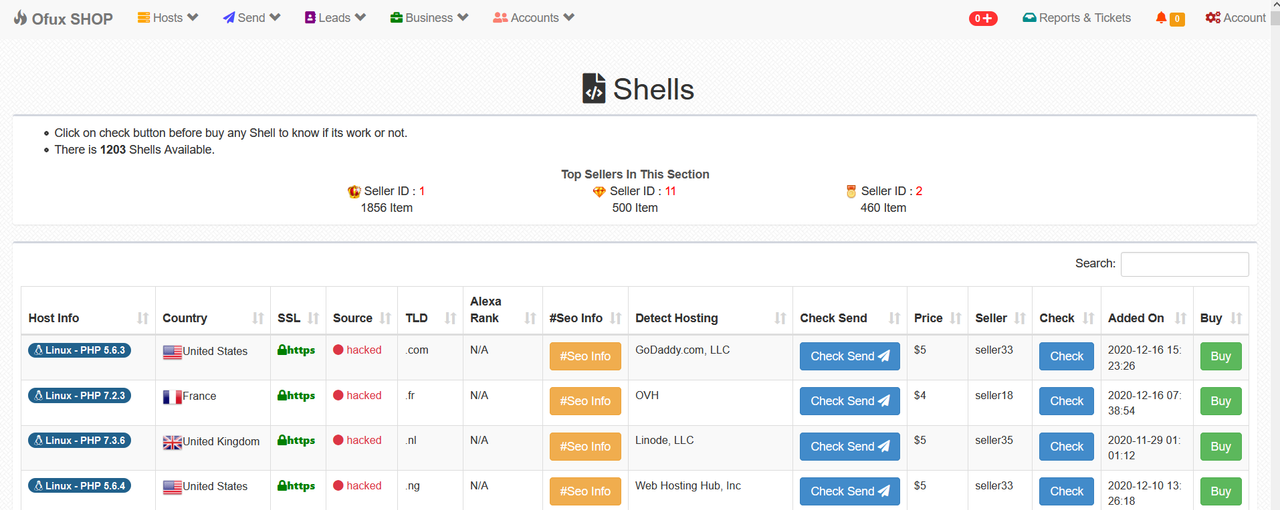Open Reports & Tickets

[1077, 18]
